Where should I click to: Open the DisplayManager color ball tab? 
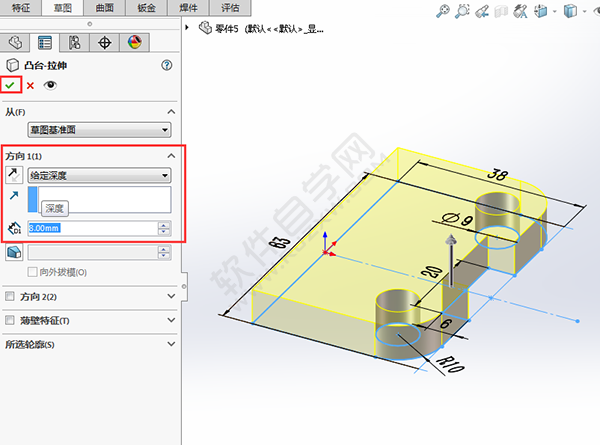pos(134,42)
